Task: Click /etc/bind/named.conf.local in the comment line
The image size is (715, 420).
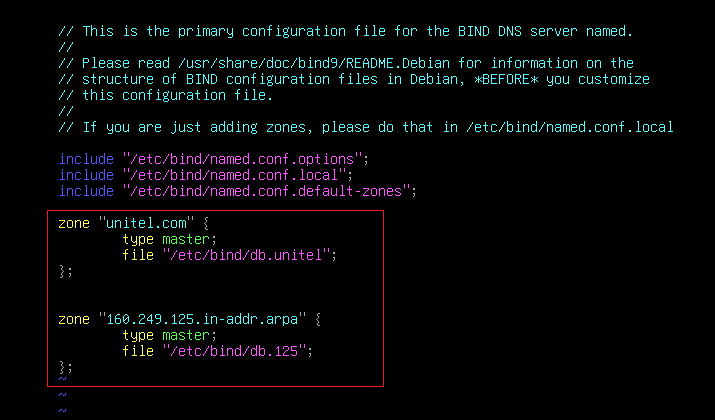Action: 570,127
